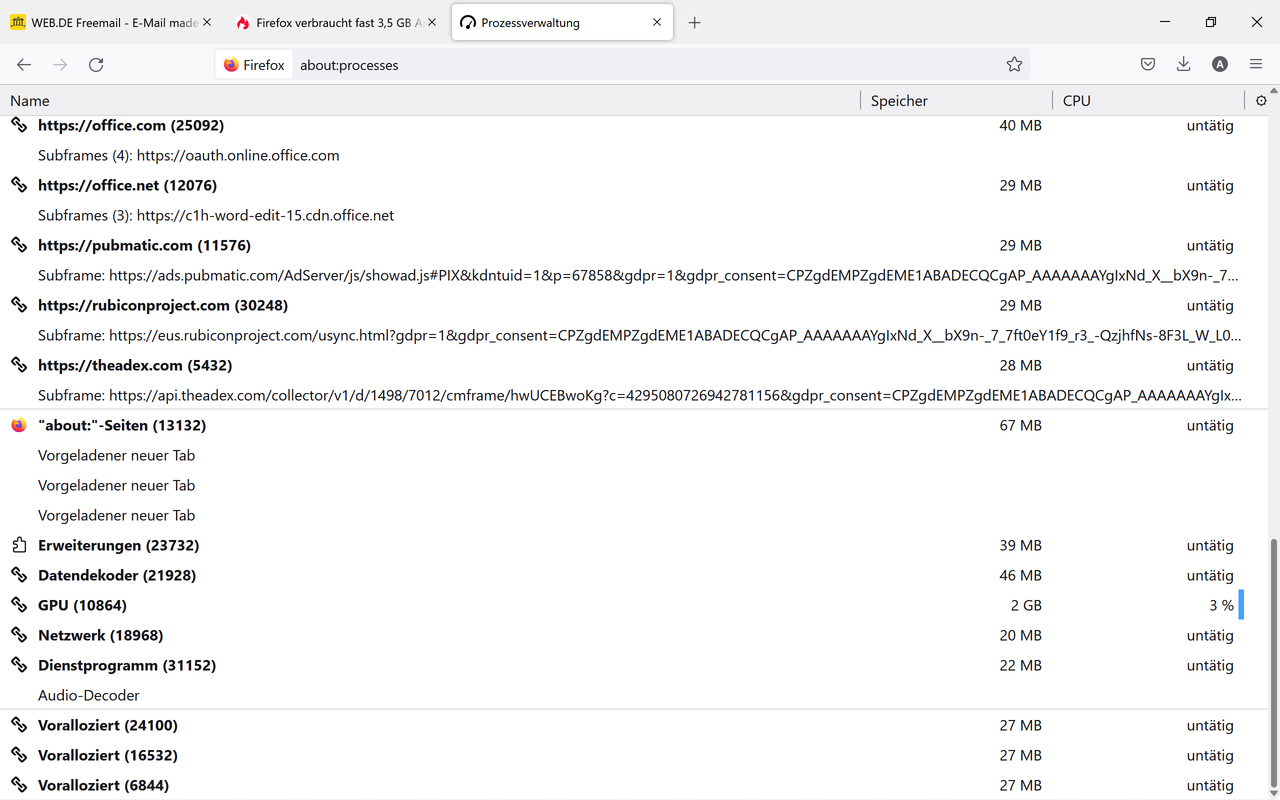Open the Pocket save icon
The height and width of the screenshot is (800, 1280).
pos(1148,64)
